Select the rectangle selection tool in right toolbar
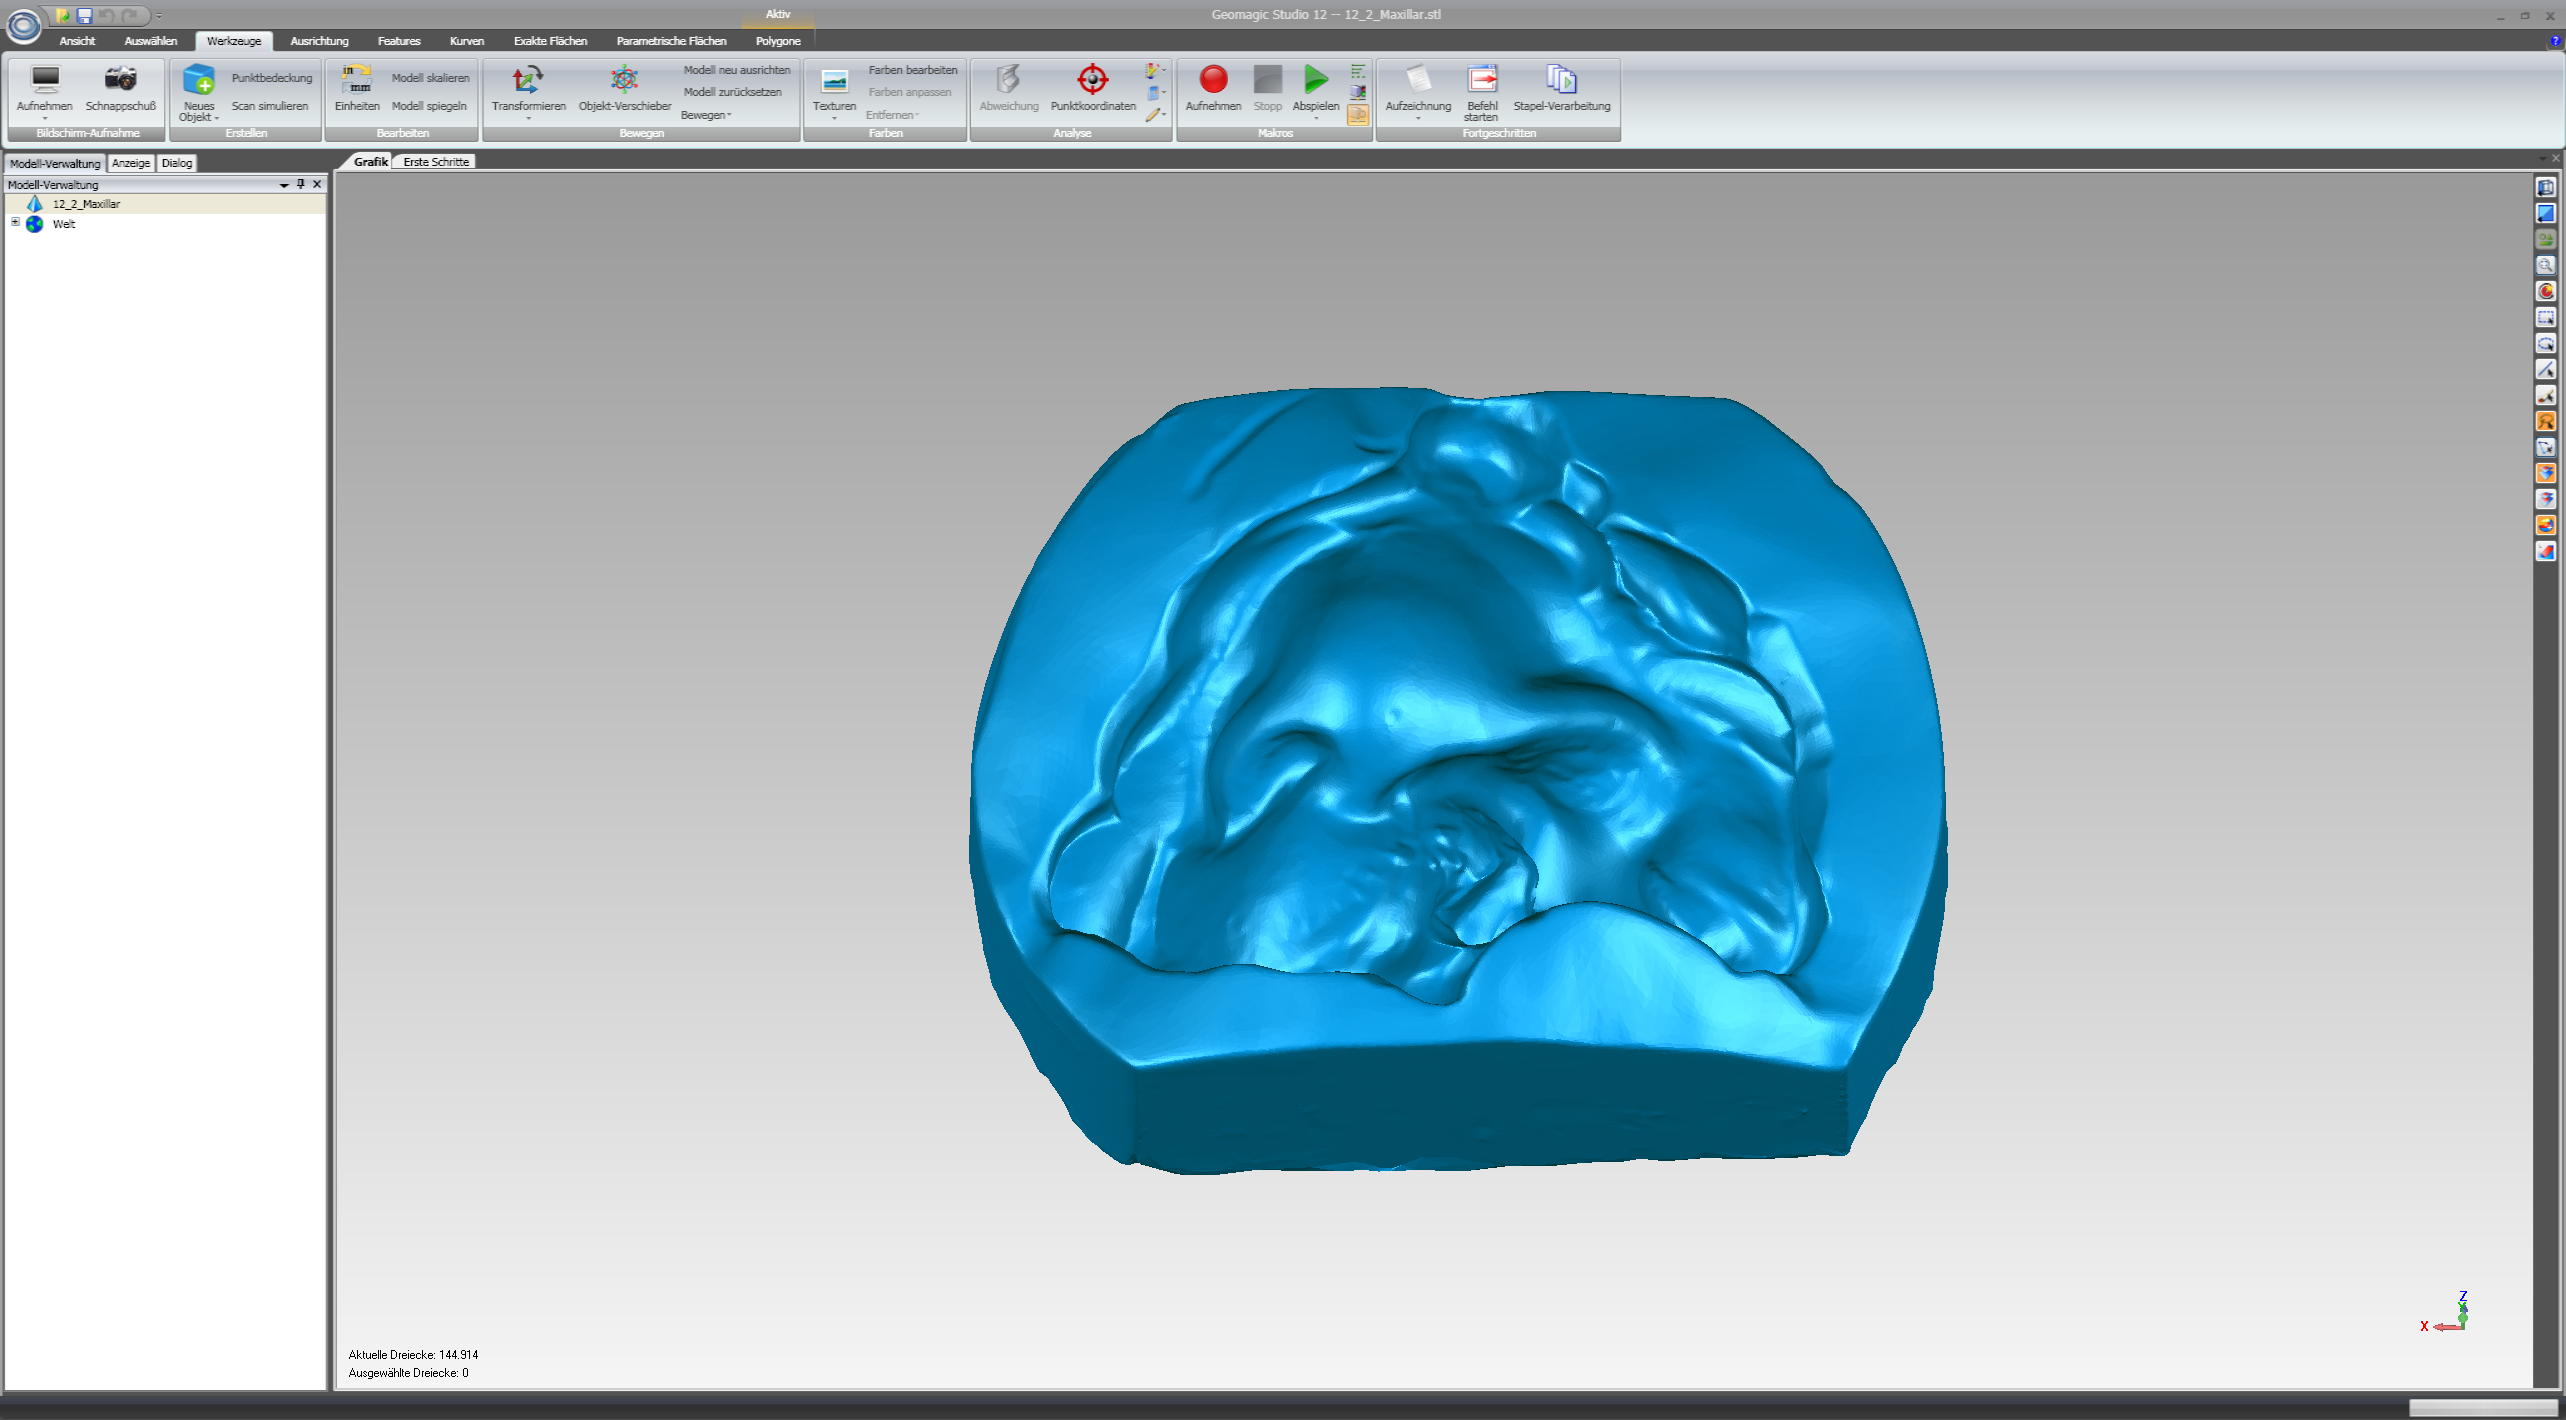Screen dimensions: 2566x1420 point(2546,317)
